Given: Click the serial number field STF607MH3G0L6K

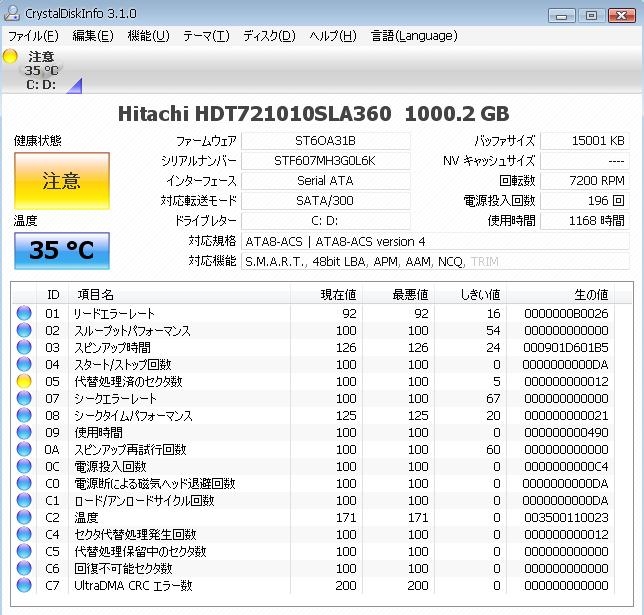Looking at the screenshot, I should tap(326, 161).
